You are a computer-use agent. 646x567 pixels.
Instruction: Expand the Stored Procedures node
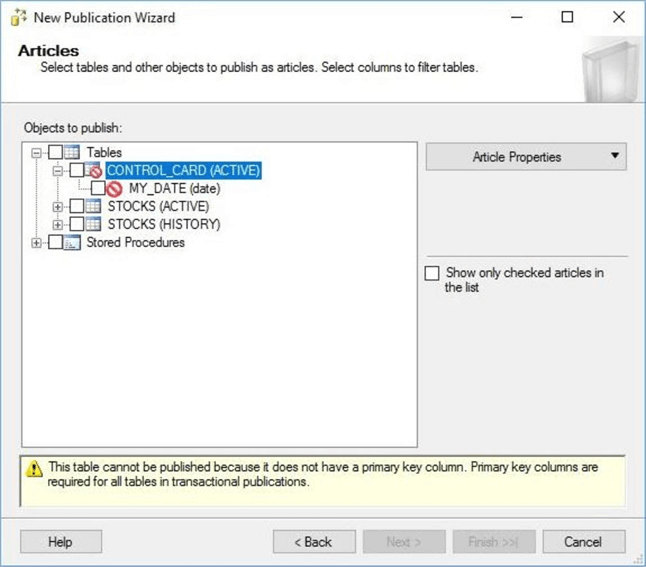36,243
